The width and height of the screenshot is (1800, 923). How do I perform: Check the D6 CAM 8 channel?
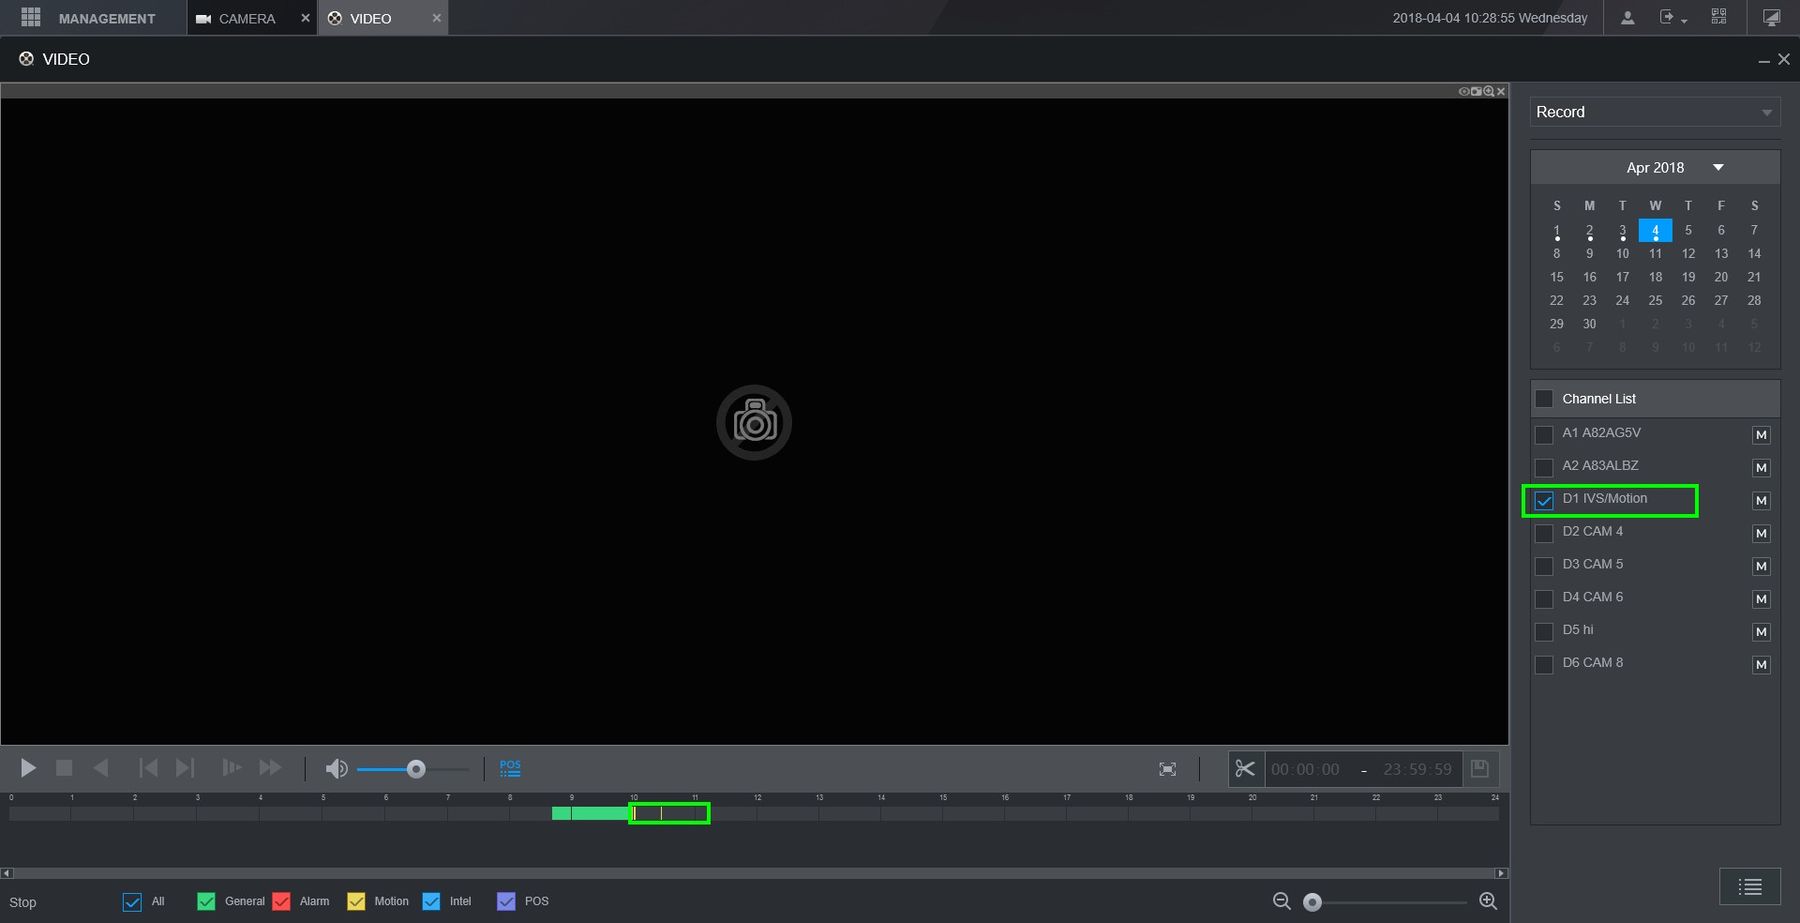click(1544, 665)
